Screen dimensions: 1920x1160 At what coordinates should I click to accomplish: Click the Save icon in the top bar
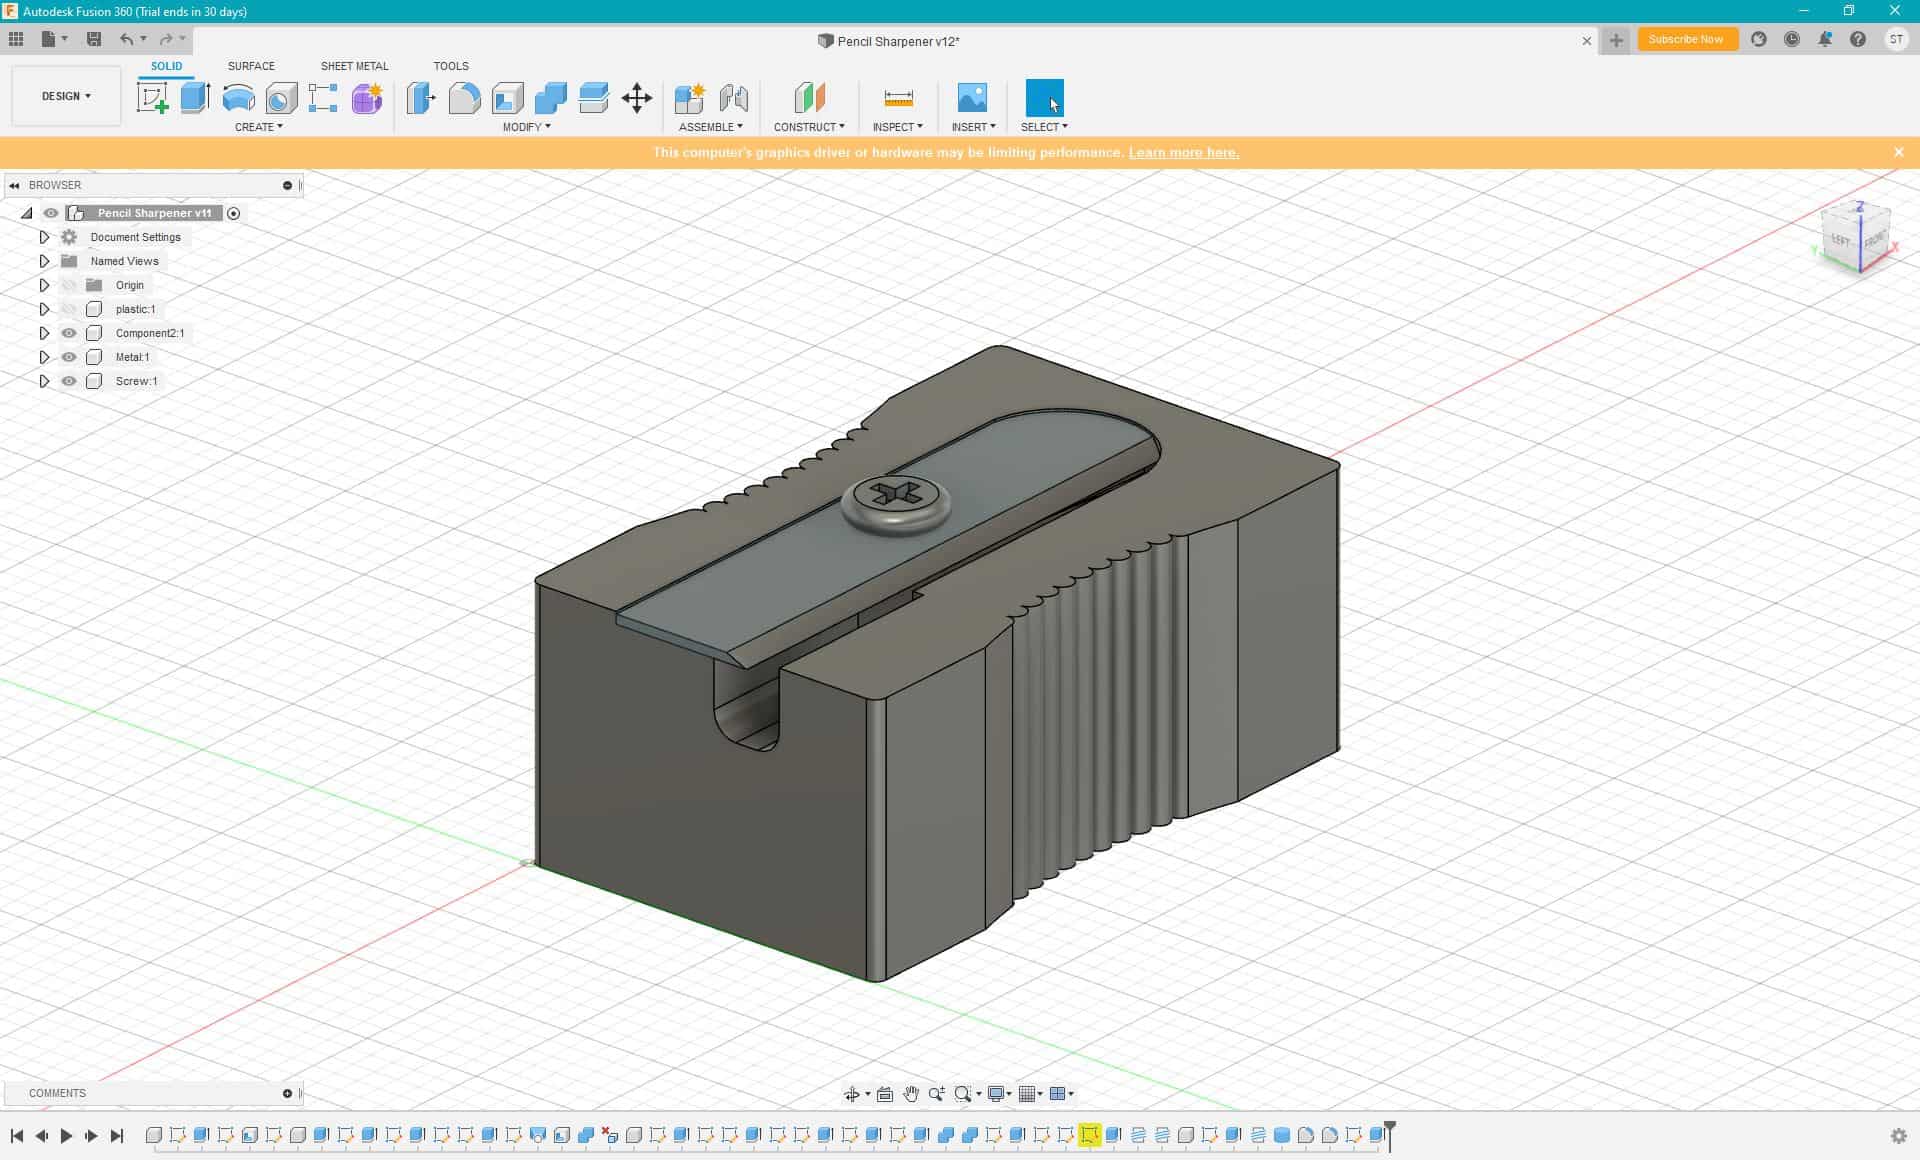[94, 39]
